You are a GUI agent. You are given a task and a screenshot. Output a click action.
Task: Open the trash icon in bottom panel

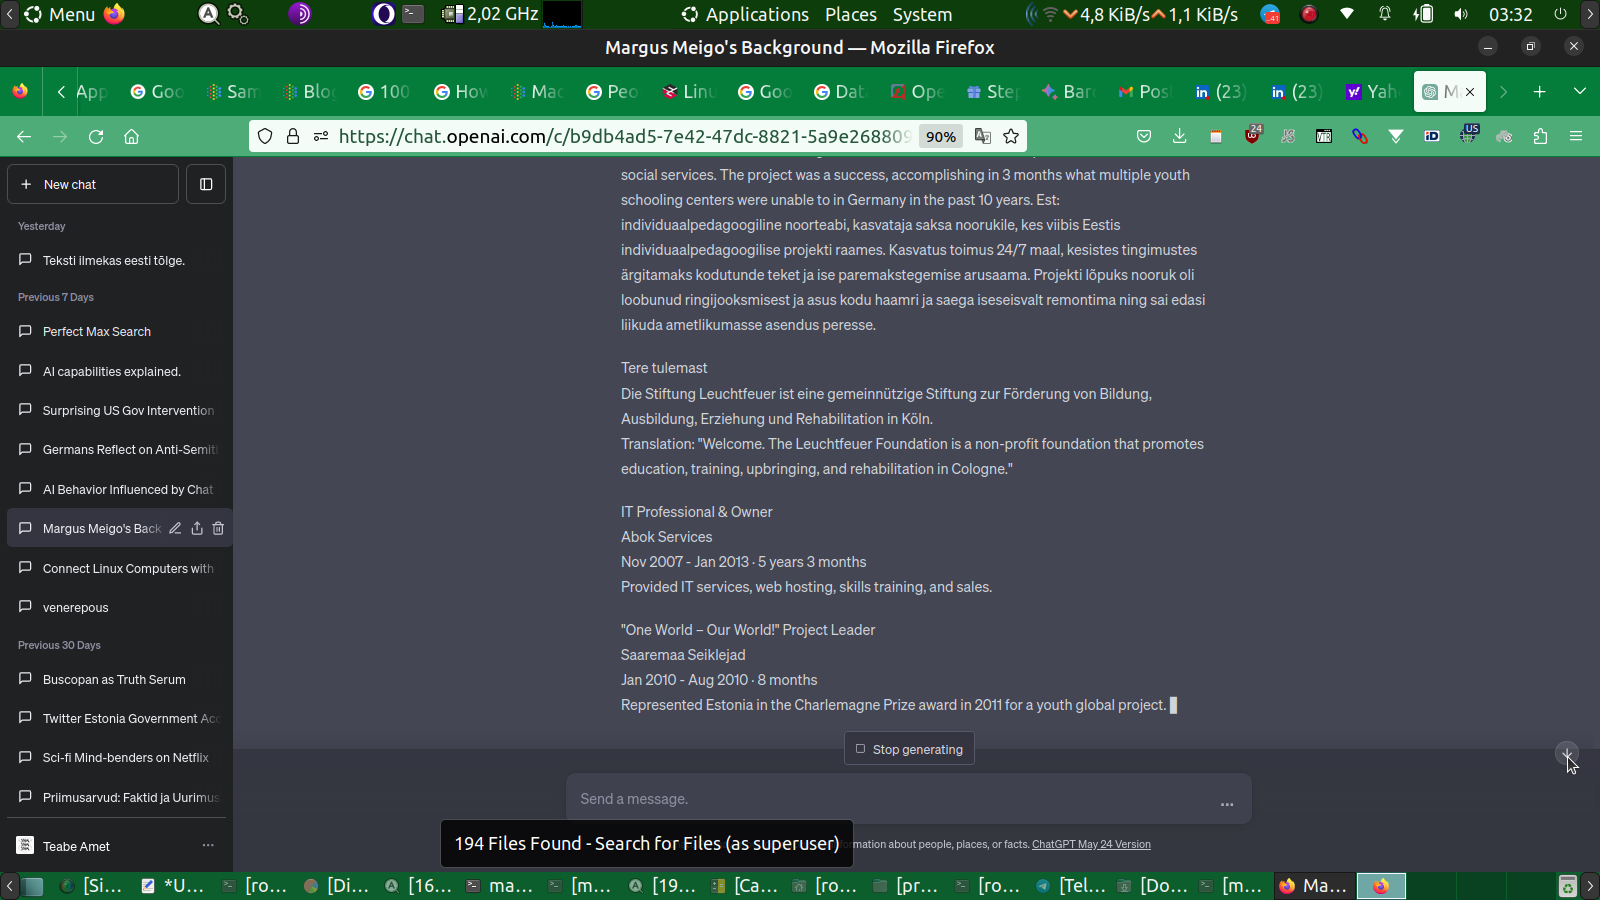coord(1567,886)
